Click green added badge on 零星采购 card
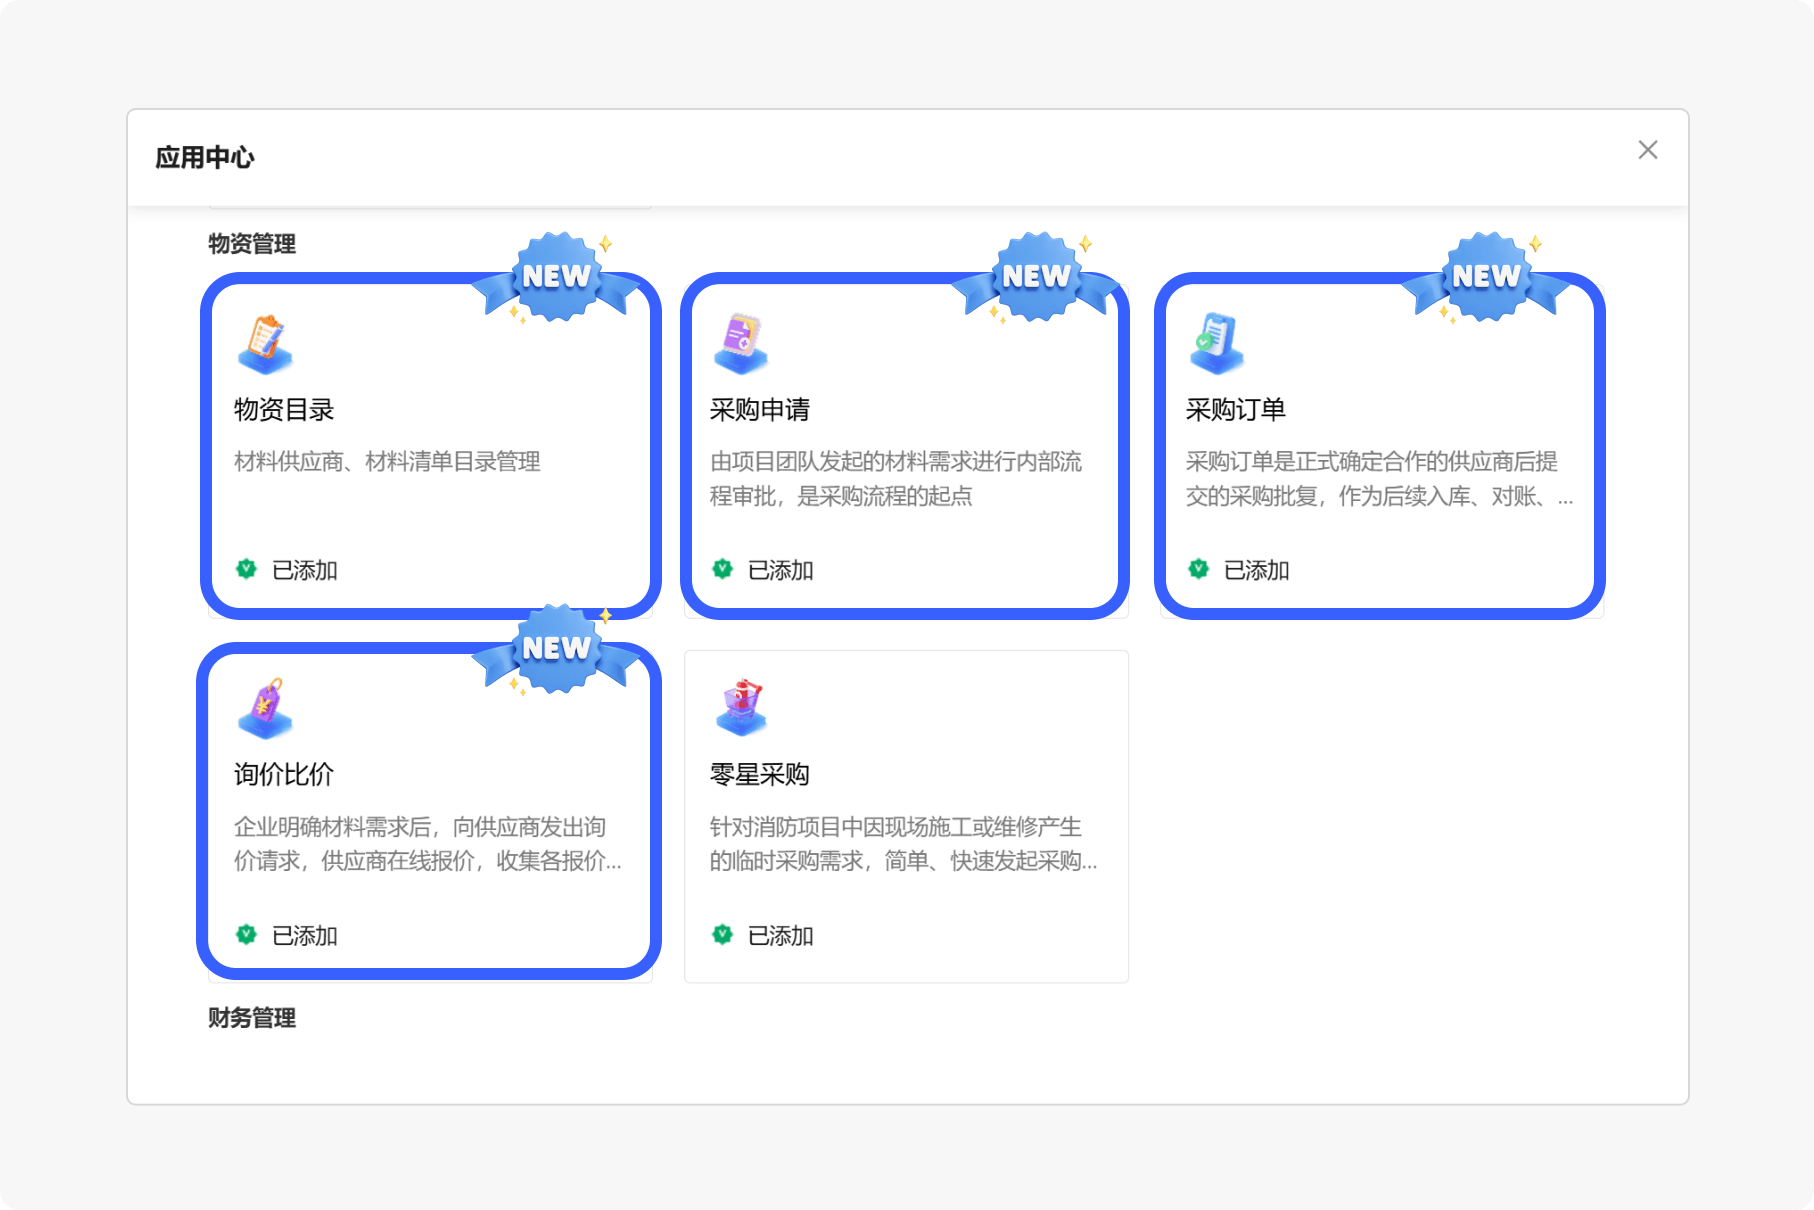Screen dimensions: 1814x1210 pyautogui.click(x=722, y=935)
